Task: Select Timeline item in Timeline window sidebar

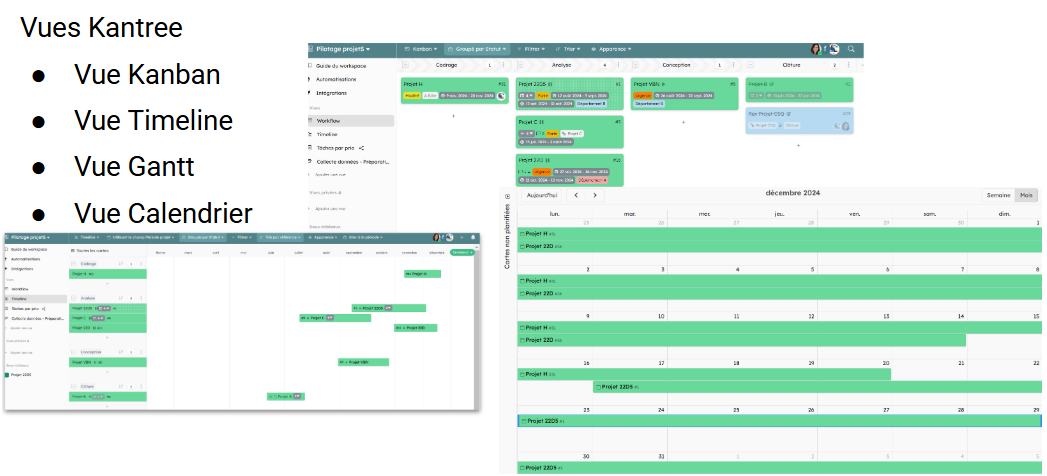Action: click(35, 299)
